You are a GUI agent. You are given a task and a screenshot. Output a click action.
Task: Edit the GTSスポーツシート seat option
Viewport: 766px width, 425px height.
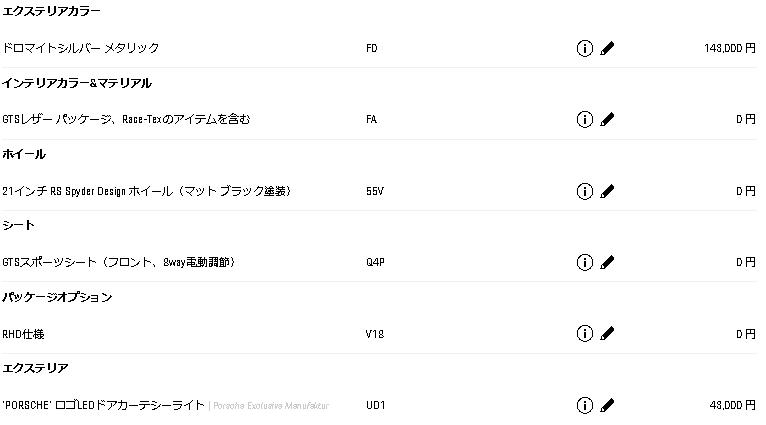[607, 262]
